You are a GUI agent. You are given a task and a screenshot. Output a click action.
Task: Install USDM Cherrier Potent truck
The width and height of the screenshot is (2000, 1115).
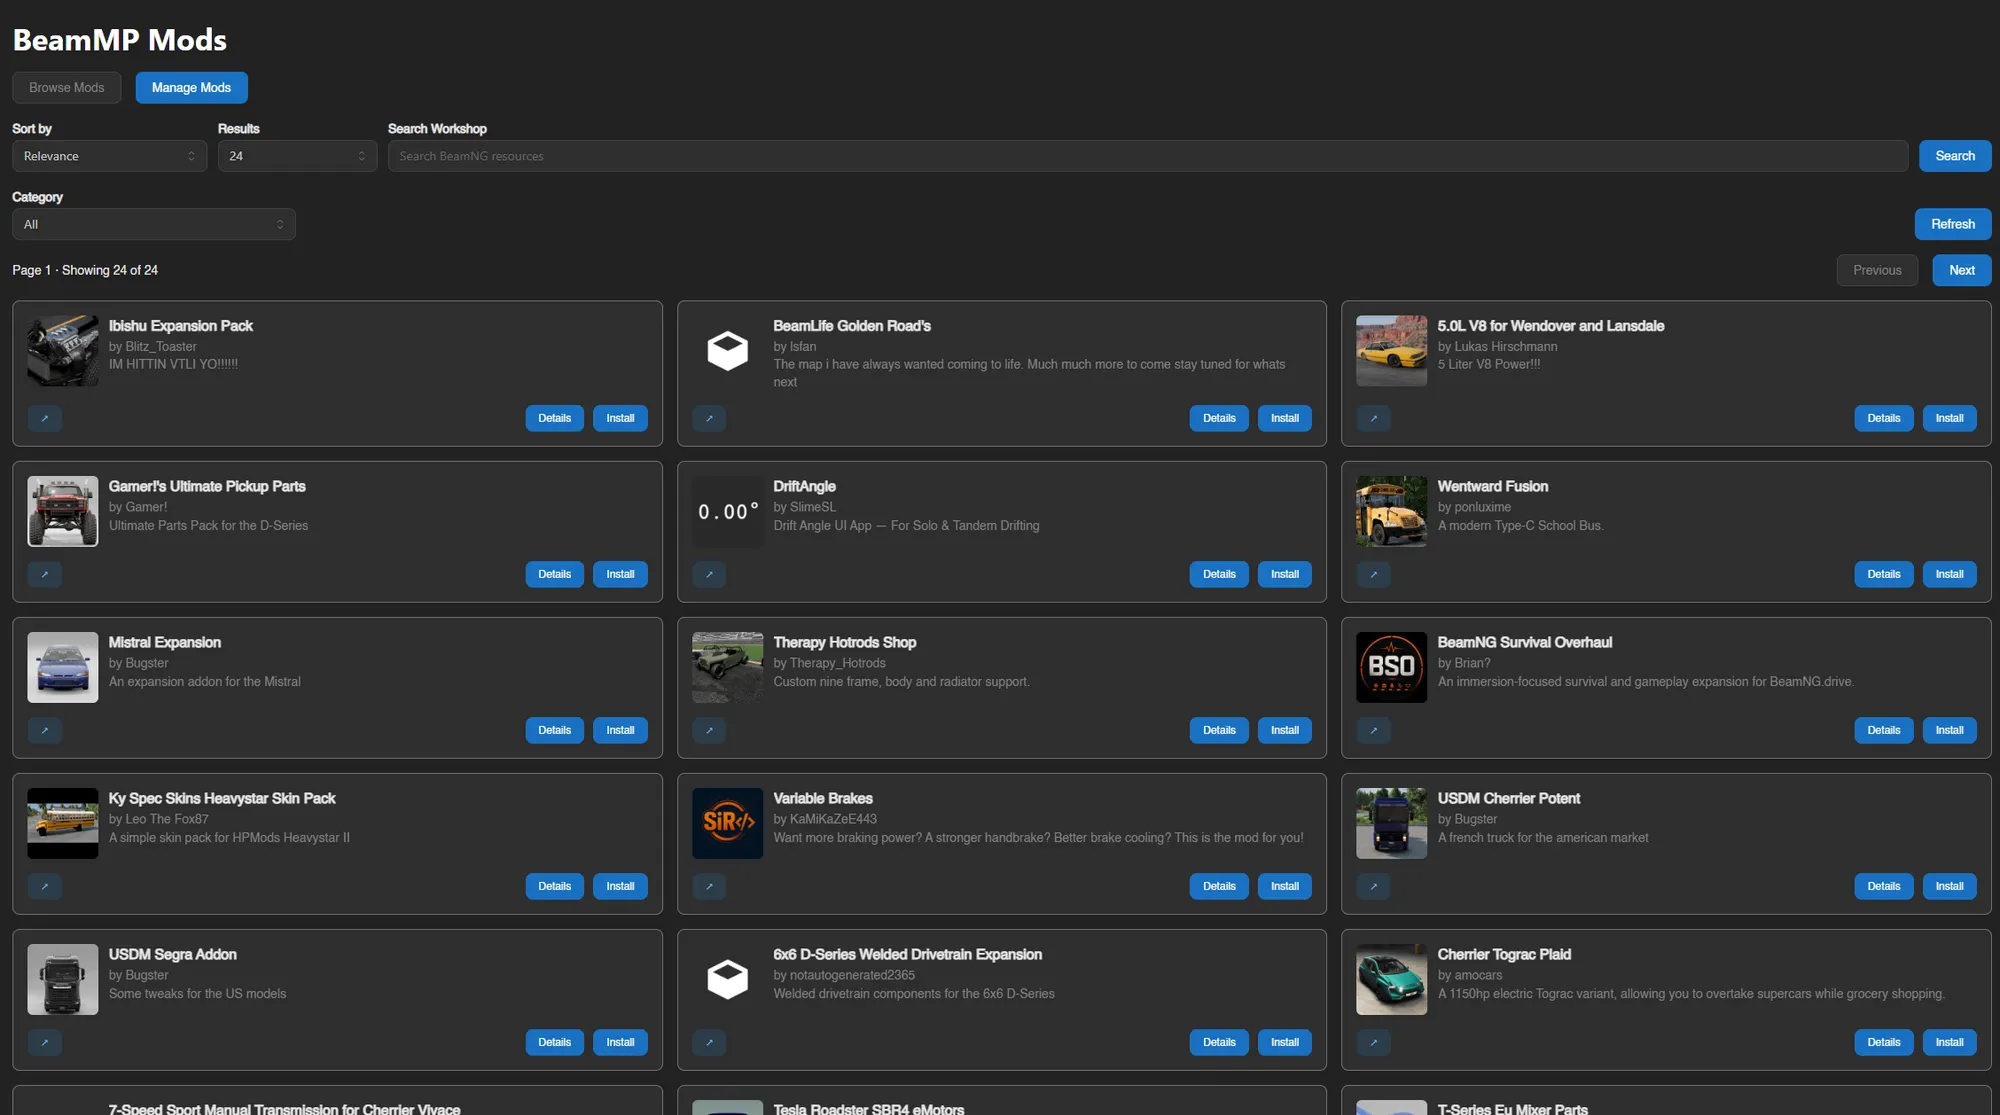click(1949, 886)
